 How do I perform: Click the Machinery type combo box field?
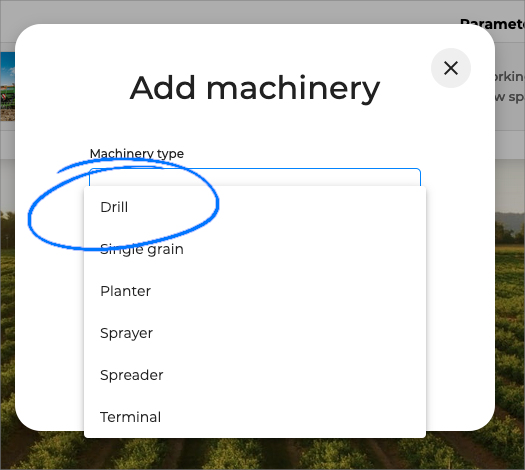(255, 177)
